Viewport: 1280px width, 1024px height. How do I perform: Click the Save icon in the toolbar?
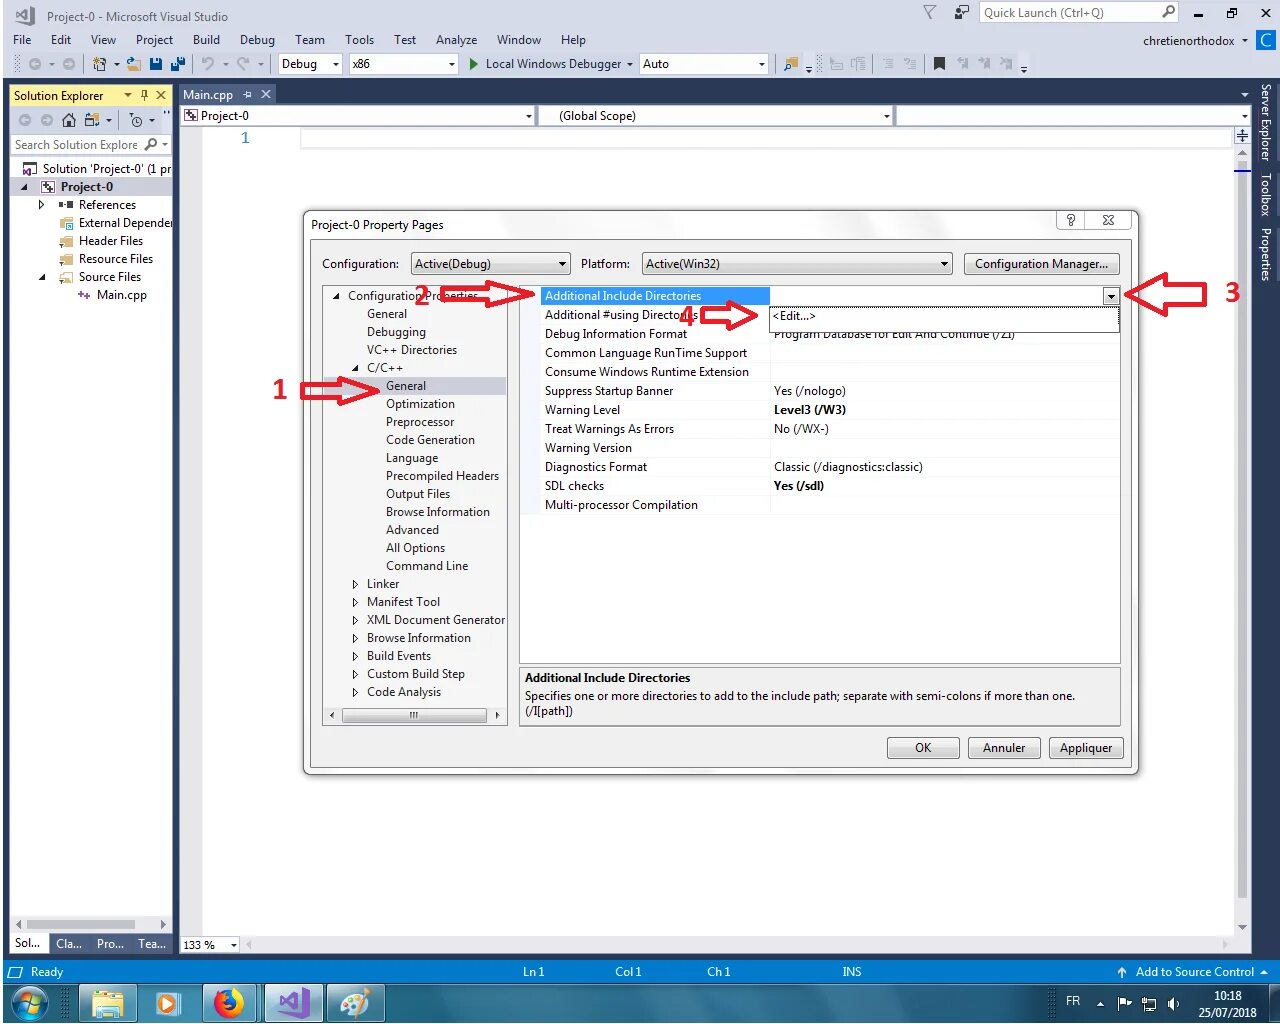point(156,63)
